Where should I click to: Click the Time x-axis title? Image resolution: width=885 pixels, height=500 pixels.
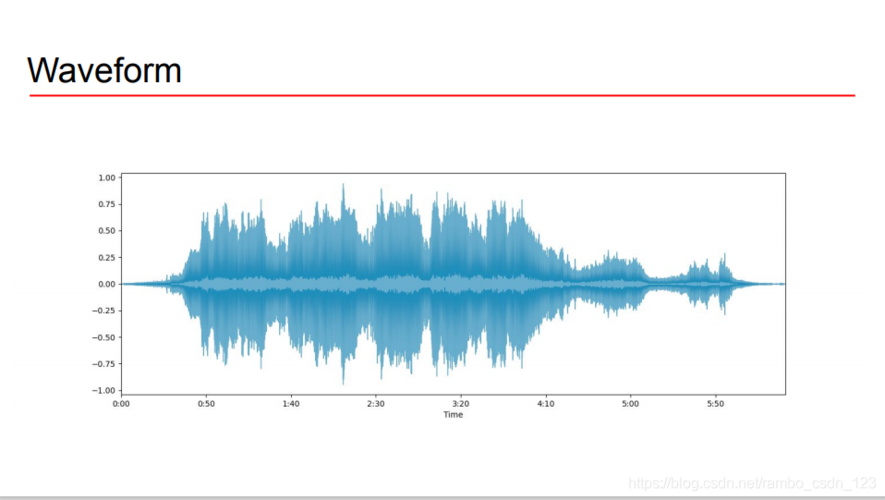point(453,415)
